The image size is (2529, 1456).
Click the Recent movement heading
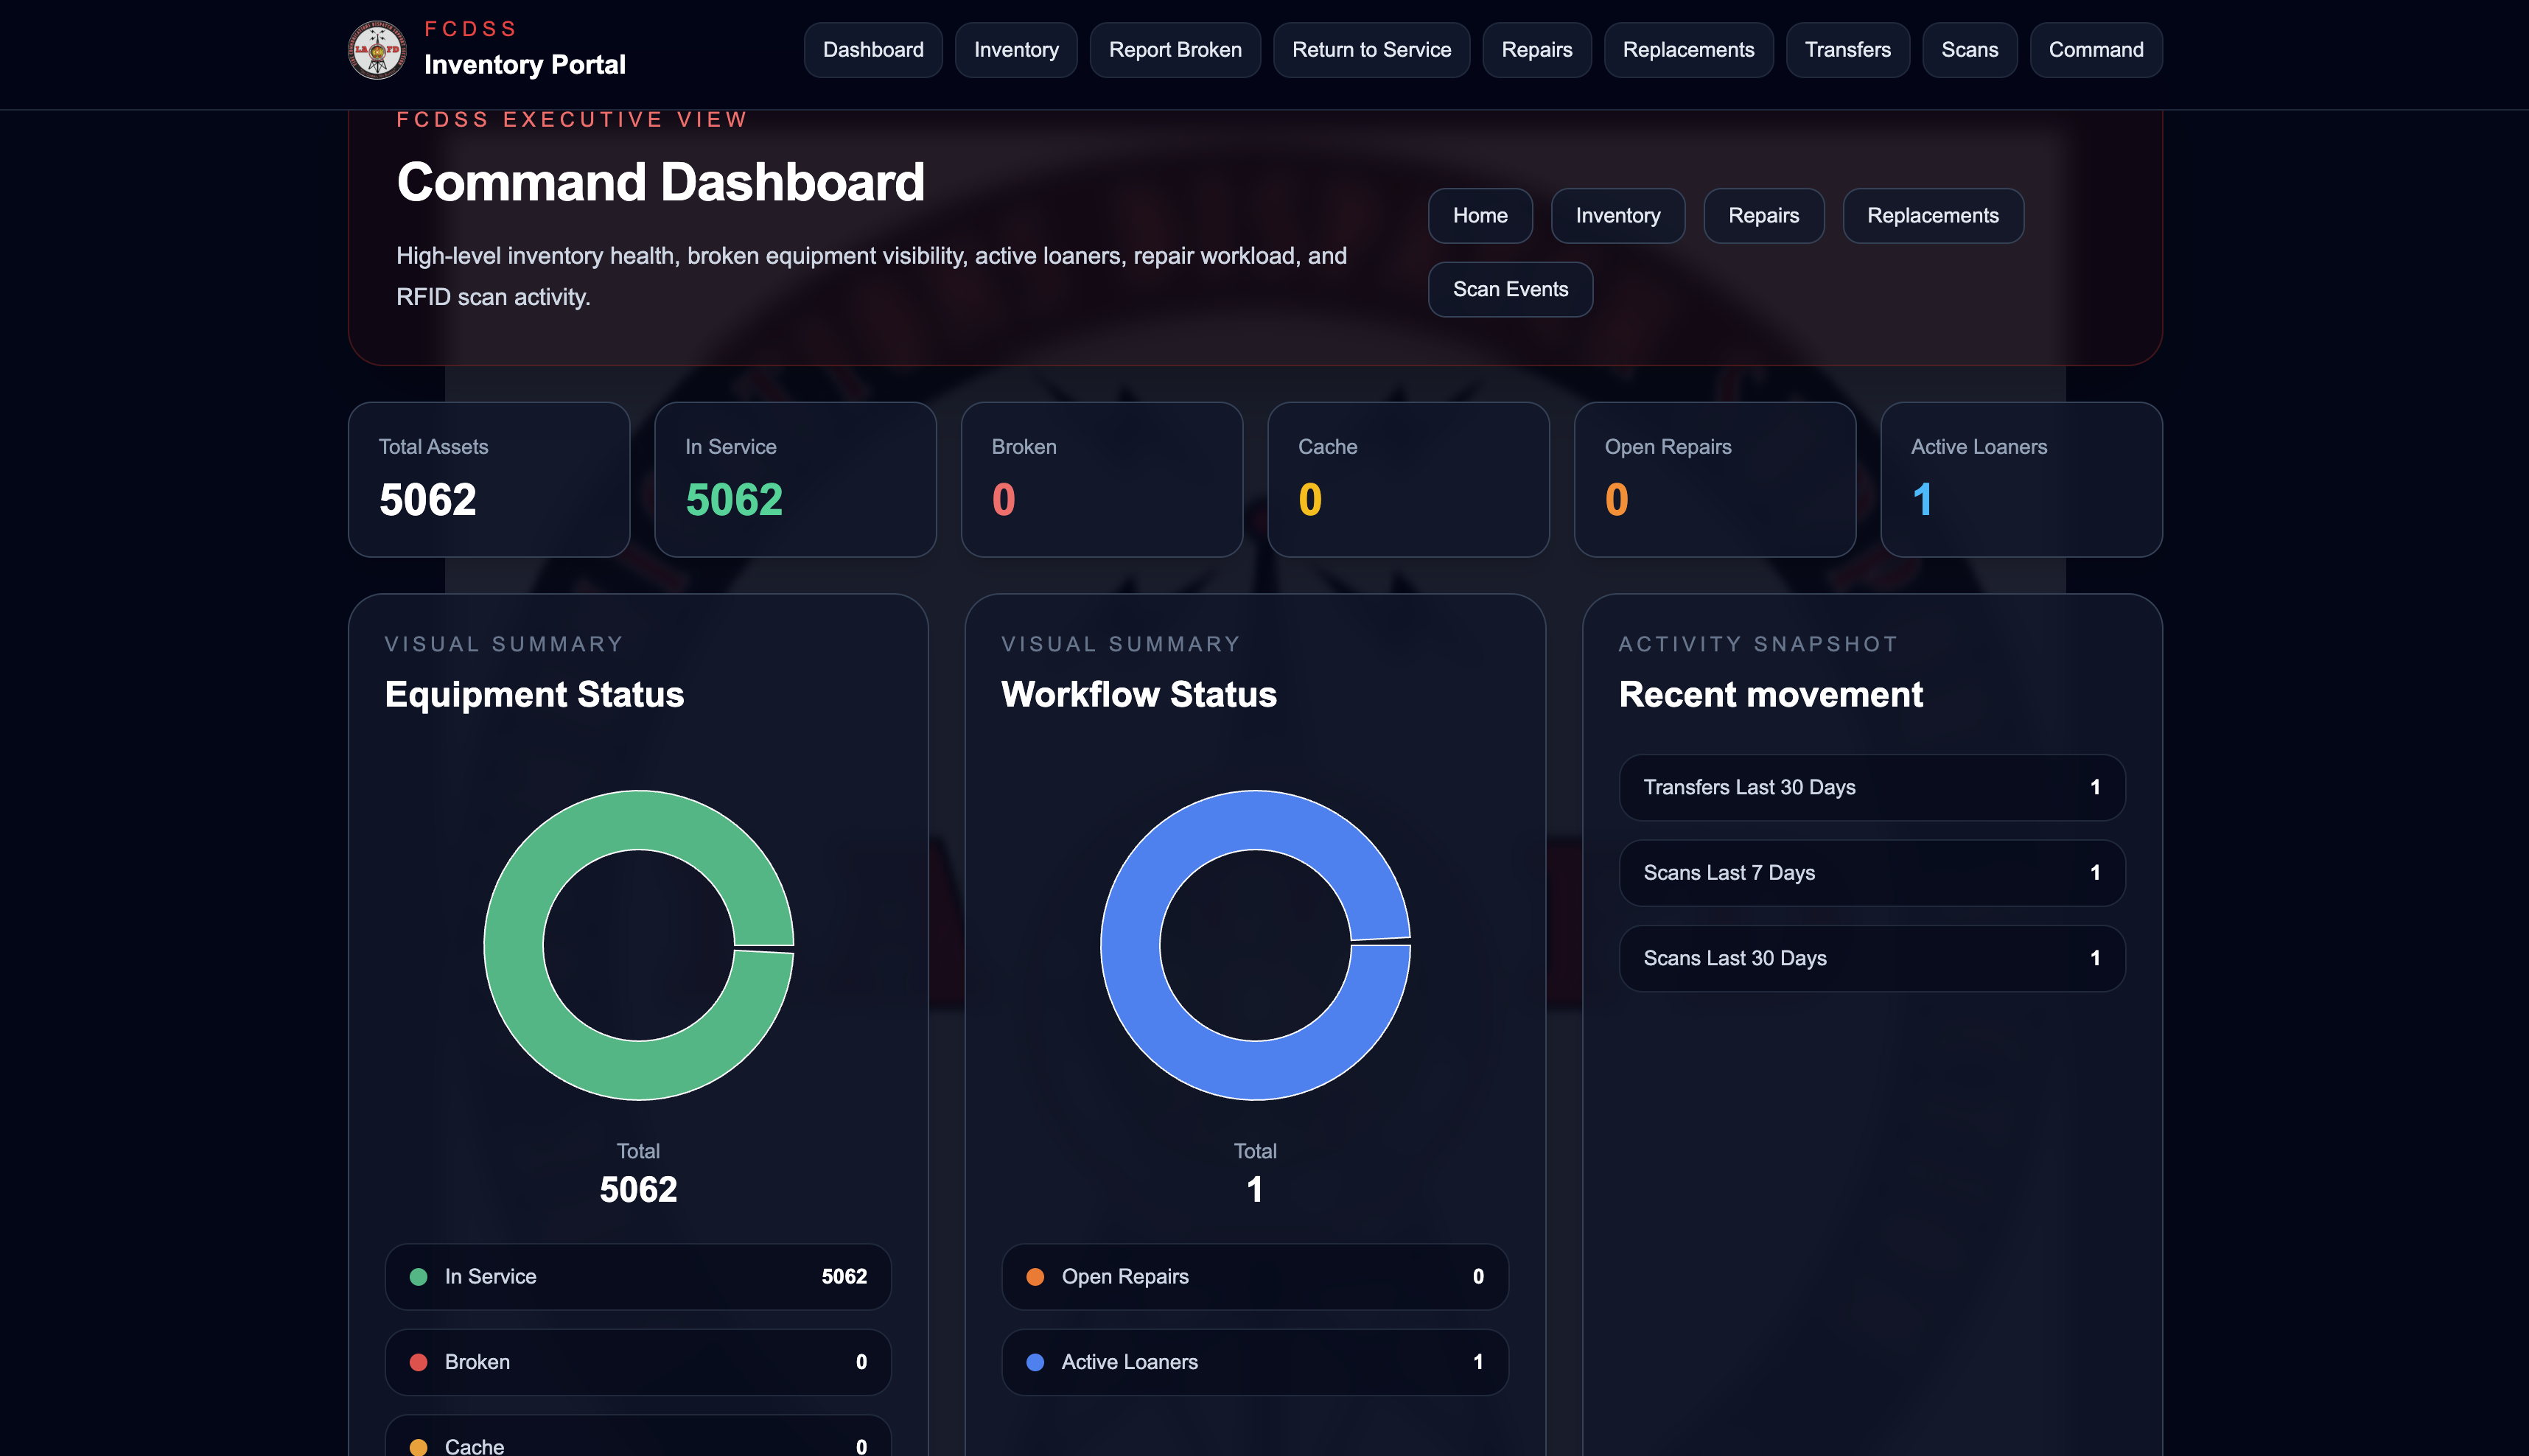1770,695
